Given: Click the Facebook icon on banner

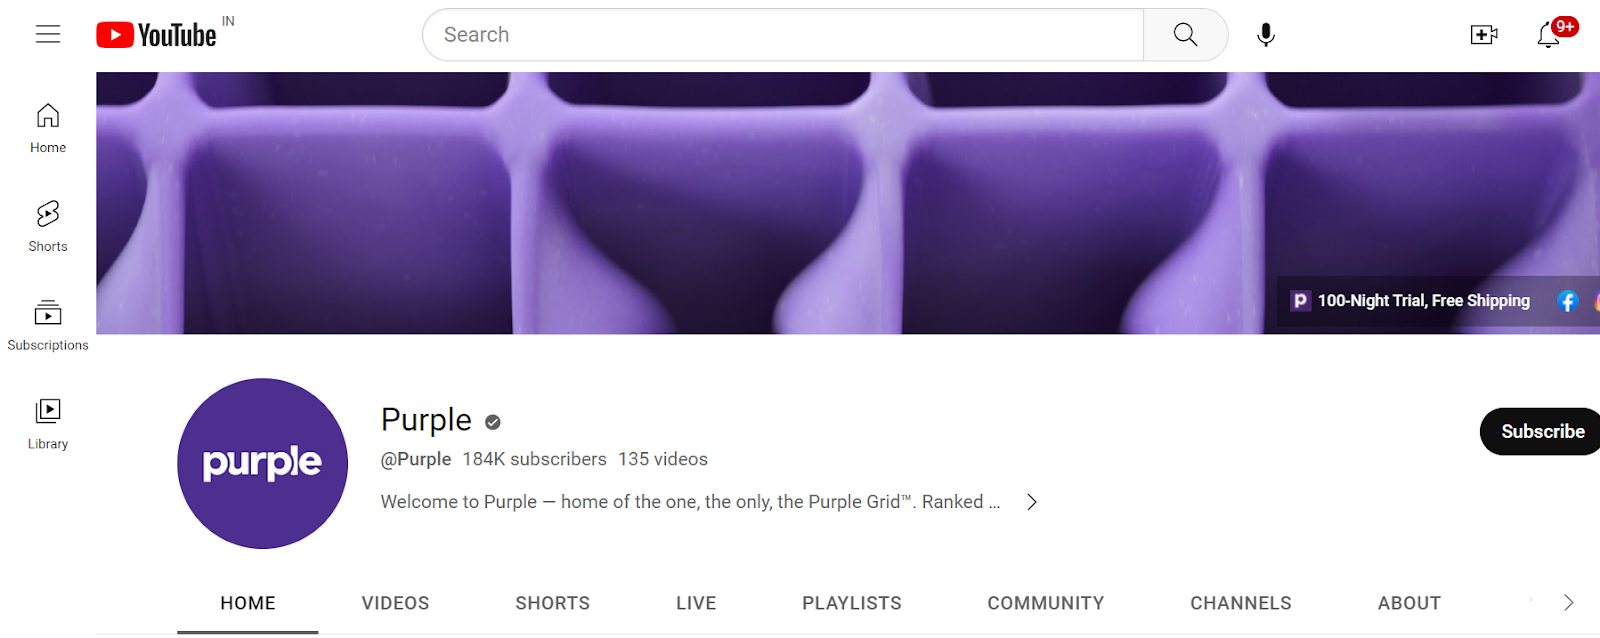Looking at the screenshot, I should pyautogui.click(x=1568, y=301).
